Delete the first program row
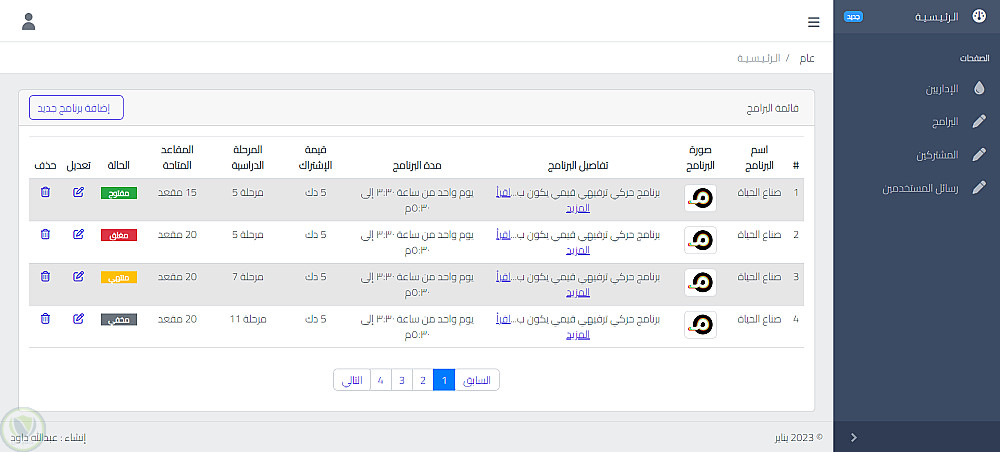Screen dimensions: 1000x452 (45, 192)
